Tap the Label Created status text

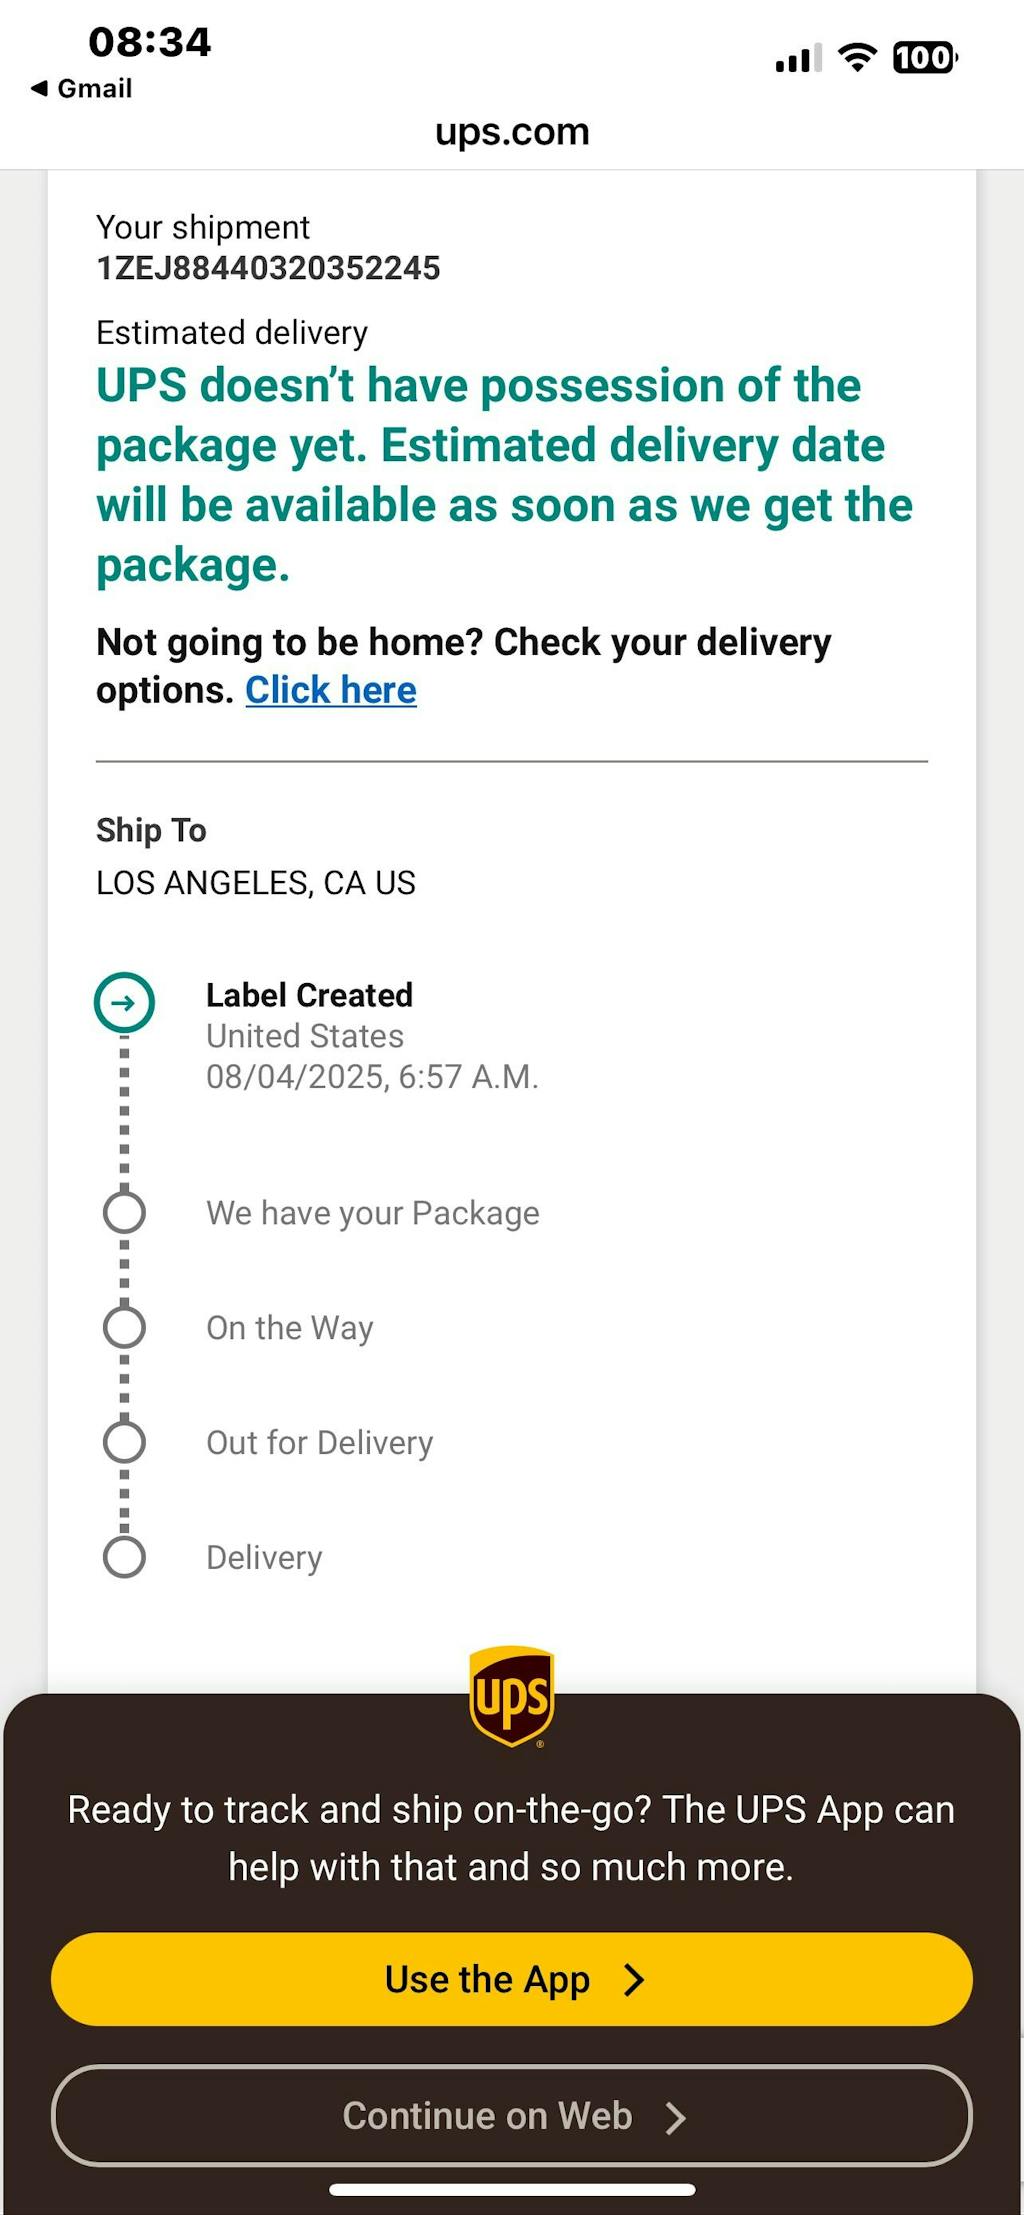pyautogui.click(x=309, y=995)
